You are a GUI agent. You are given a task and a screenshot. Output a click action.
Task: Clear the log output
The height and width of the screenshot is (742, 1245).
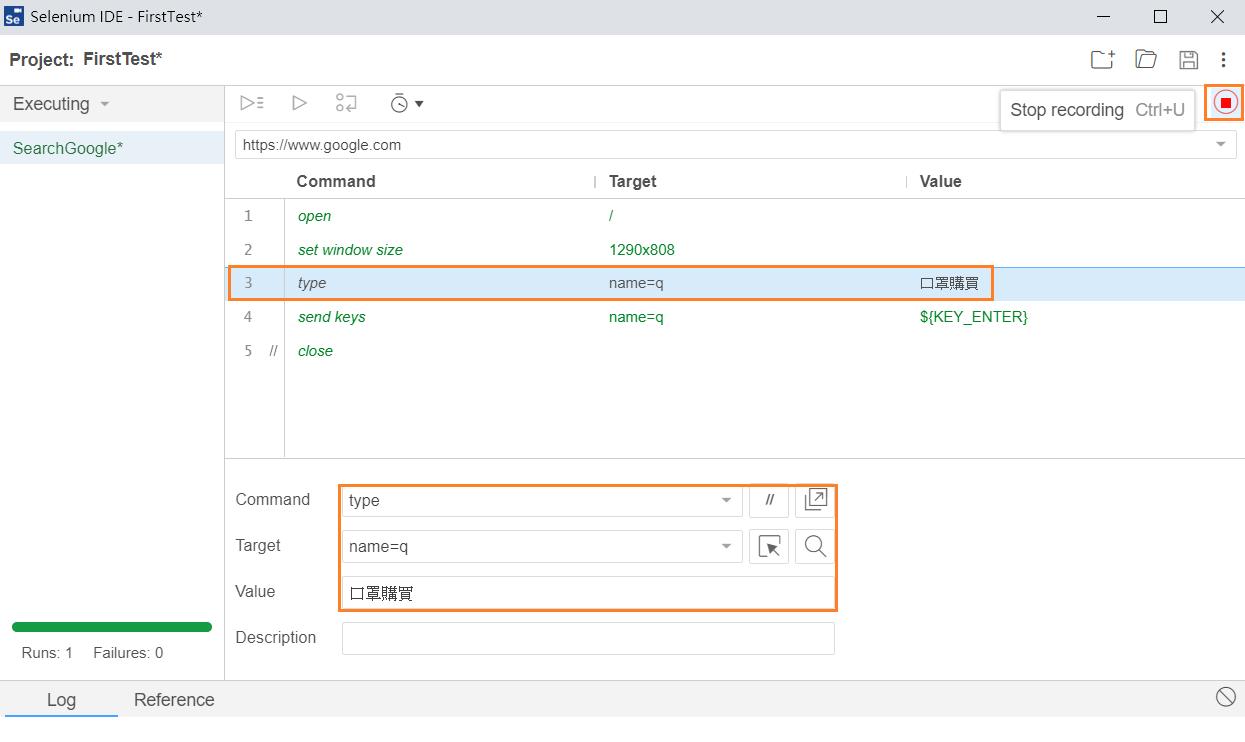1225,697
